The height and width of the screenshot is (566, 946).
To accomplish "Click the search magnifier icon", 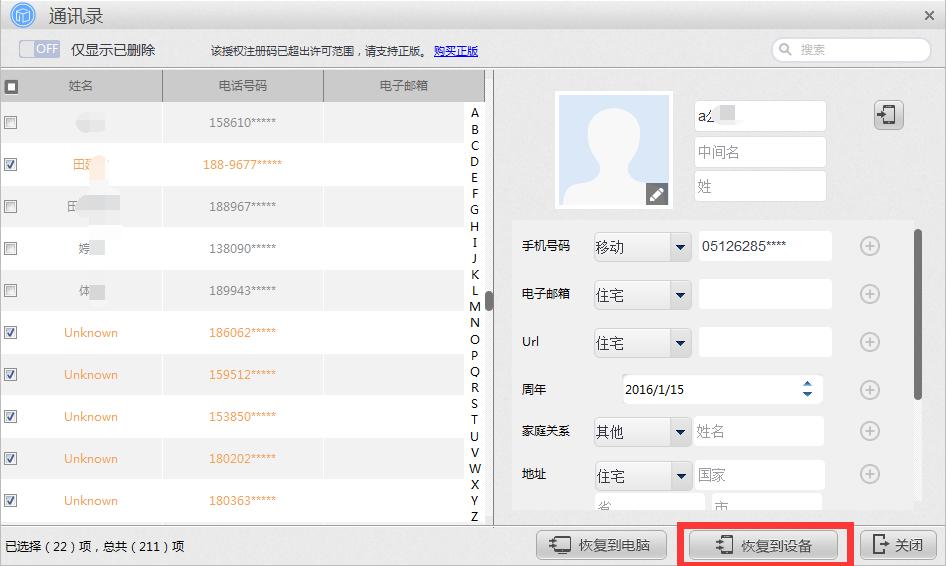I will pyautogui.click(x=785, y=49).
